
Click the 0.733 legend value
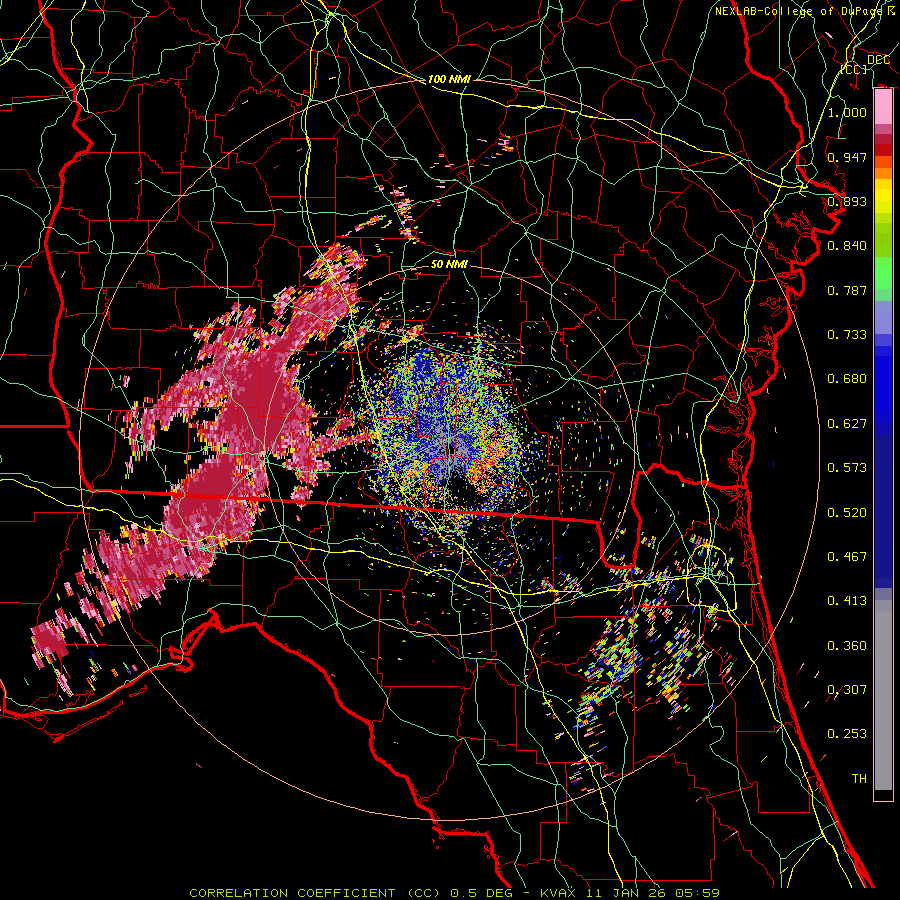[x=847, y=335]
